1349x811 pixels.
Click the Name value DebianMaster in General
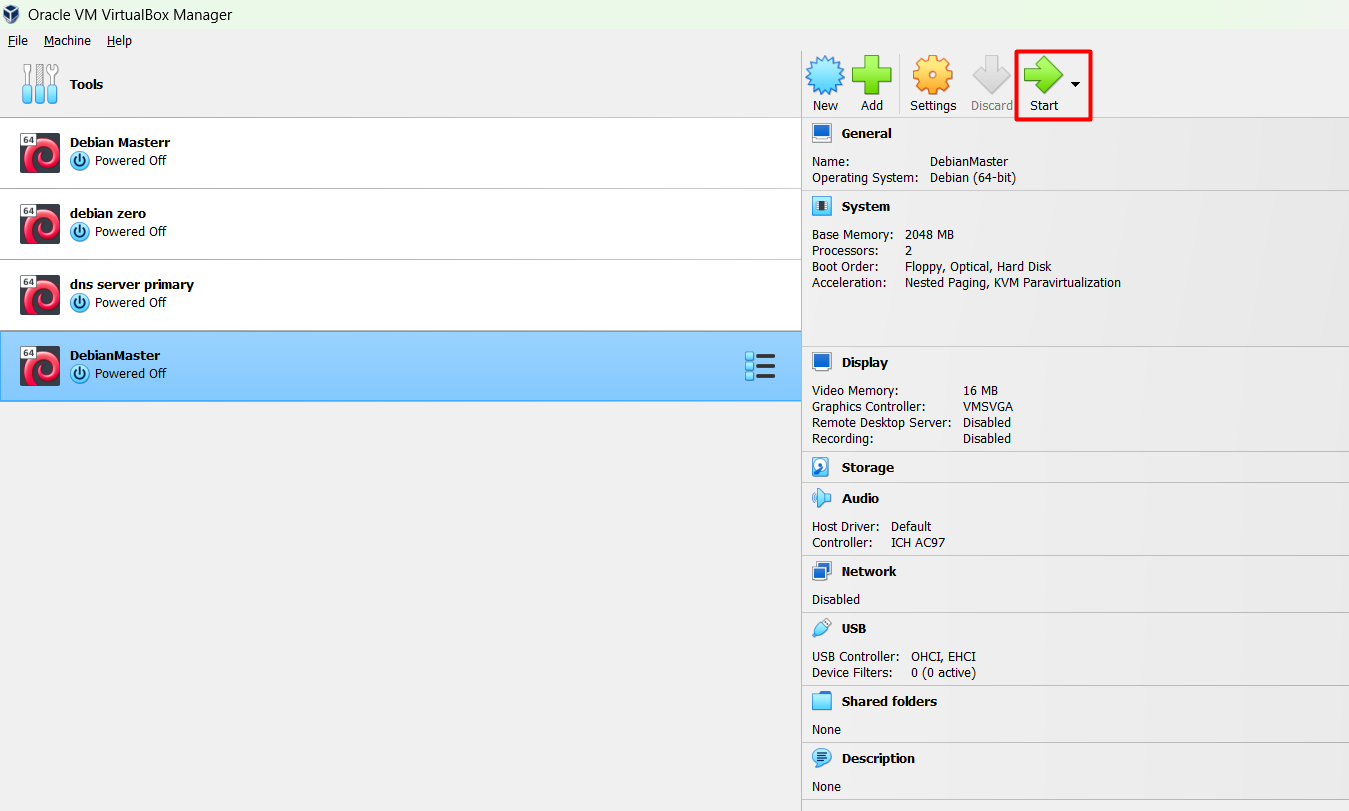tap(969, 161)
